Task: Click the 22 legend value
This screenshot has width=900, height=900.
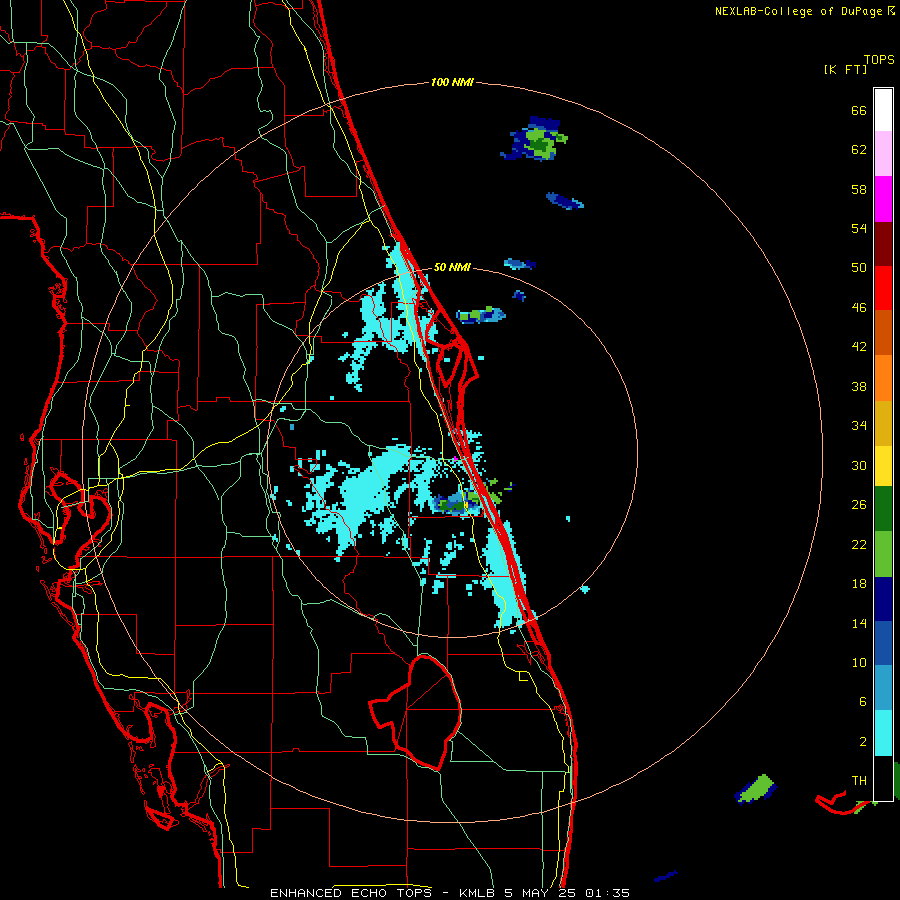Action: click(x=859, y=544)
